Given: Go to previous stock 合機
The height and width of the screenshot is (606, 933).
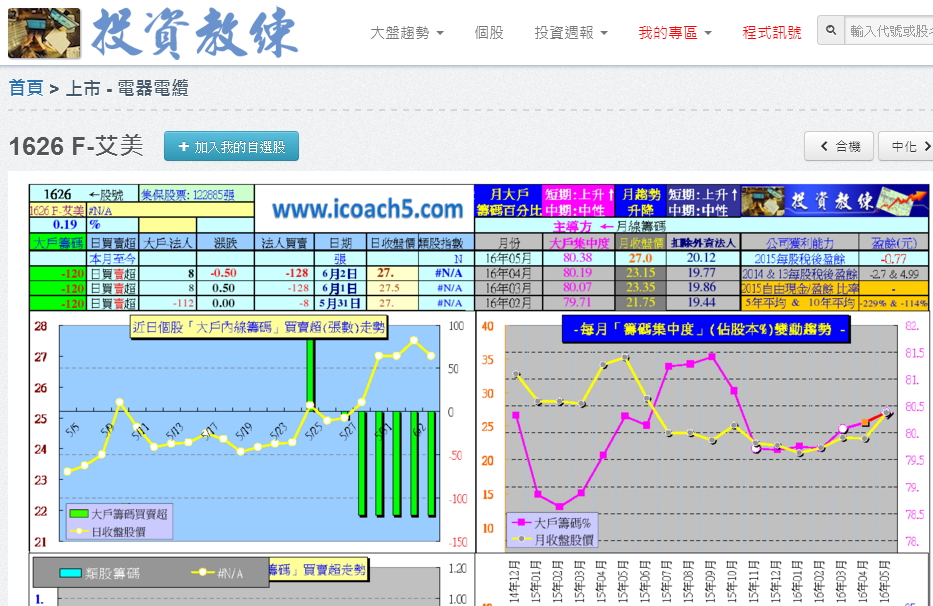Looking at the screenshot, I should point(839,147).
